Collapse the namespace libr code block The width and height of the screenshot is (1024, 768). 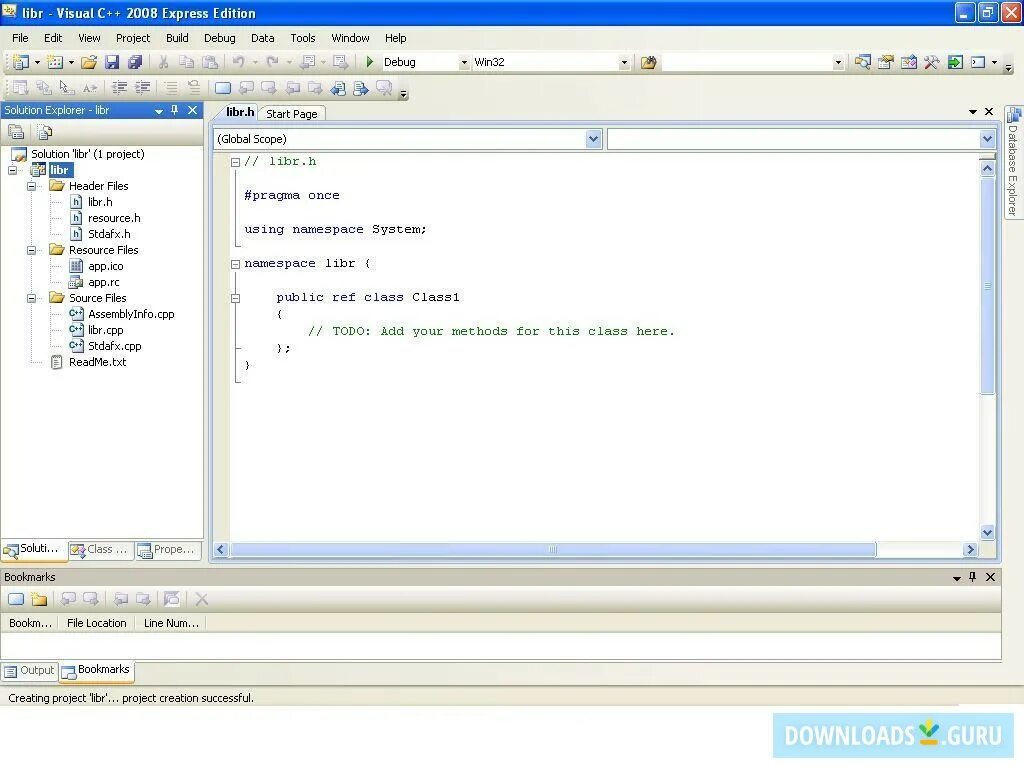coord(236,264)
